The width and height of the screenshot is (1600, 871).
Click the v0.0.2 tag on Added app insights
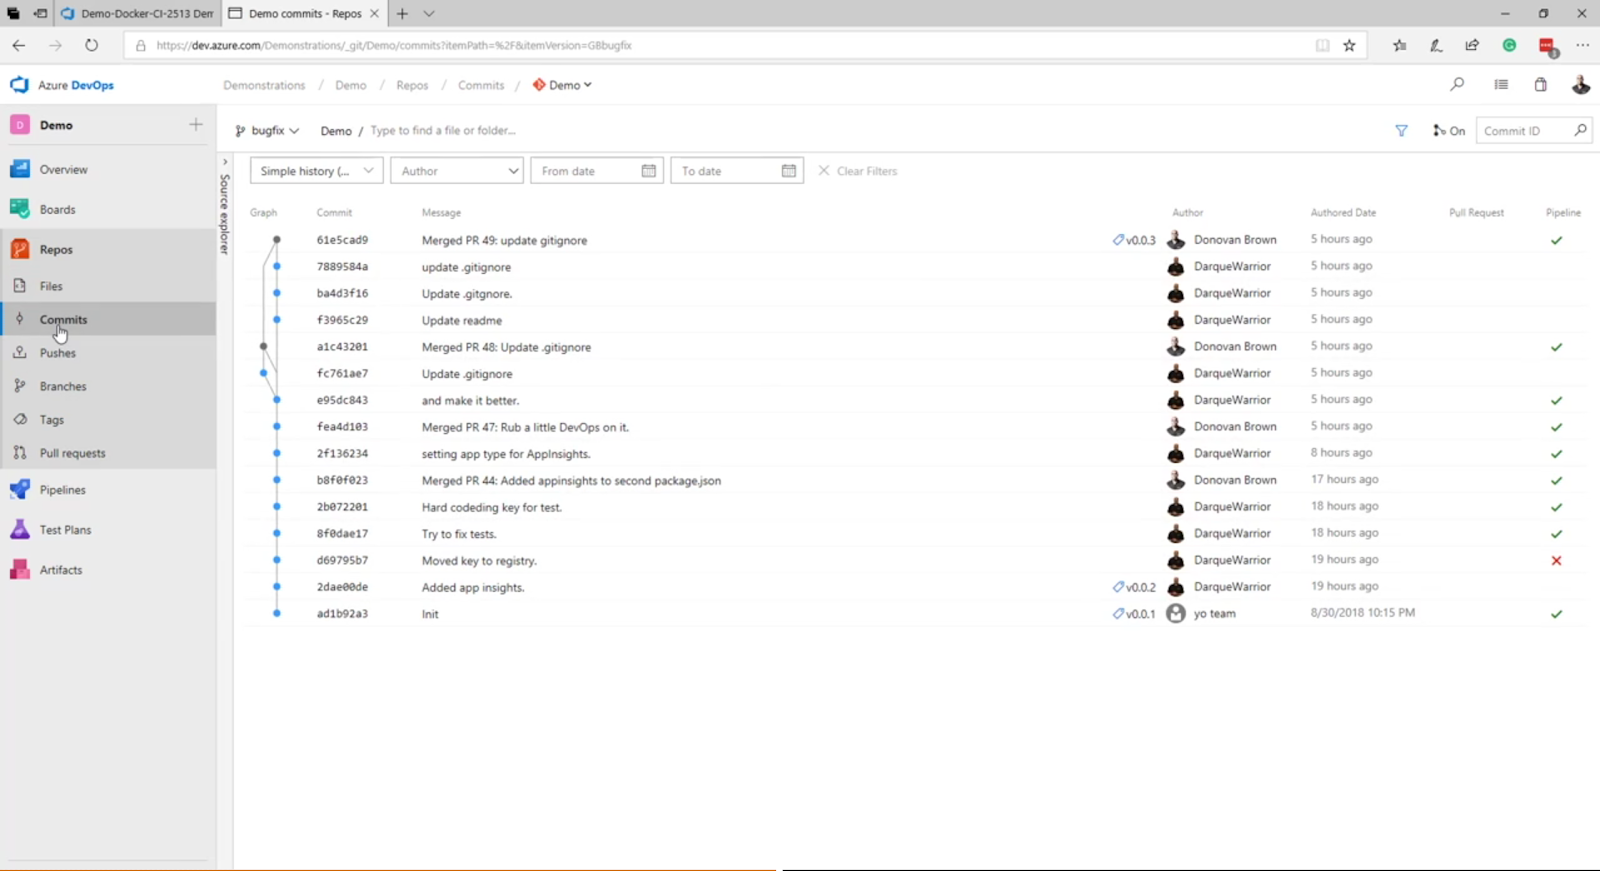(x=1134, y=587)
